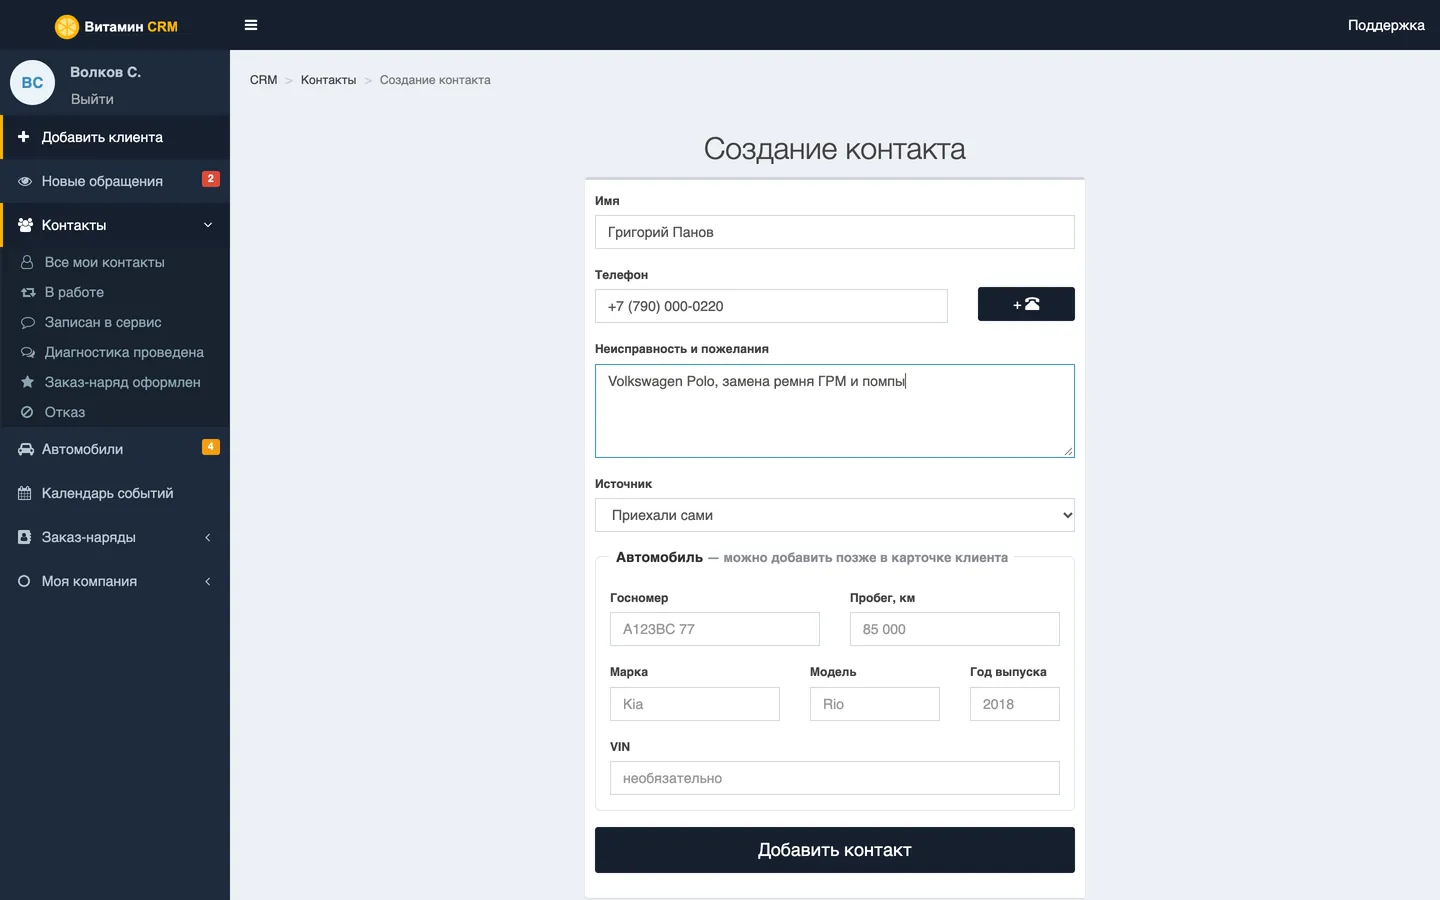
Task: Click the Выйти logout link
Action: pyautogui.click(x=92, y=99)
